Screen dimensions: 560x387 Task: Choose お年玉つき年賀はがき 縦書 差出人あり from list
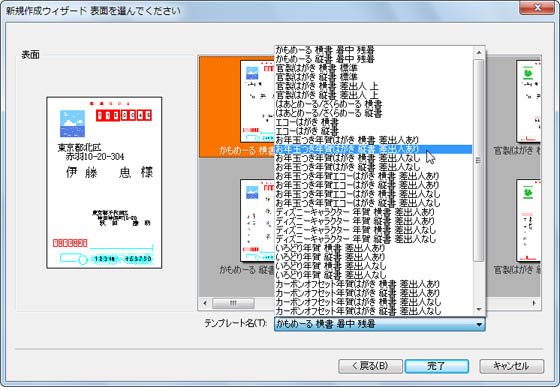coord(374,149)
